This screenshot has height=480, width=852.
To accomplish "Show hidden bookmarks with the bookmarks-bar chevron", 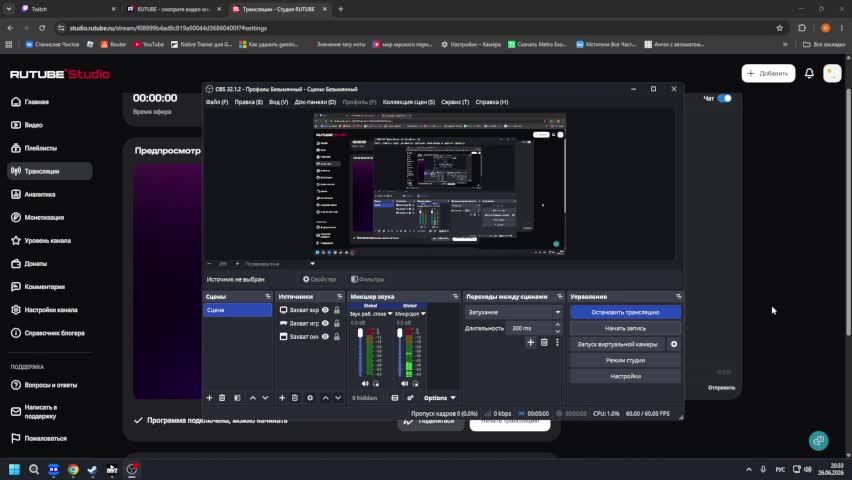I will 785,45.
